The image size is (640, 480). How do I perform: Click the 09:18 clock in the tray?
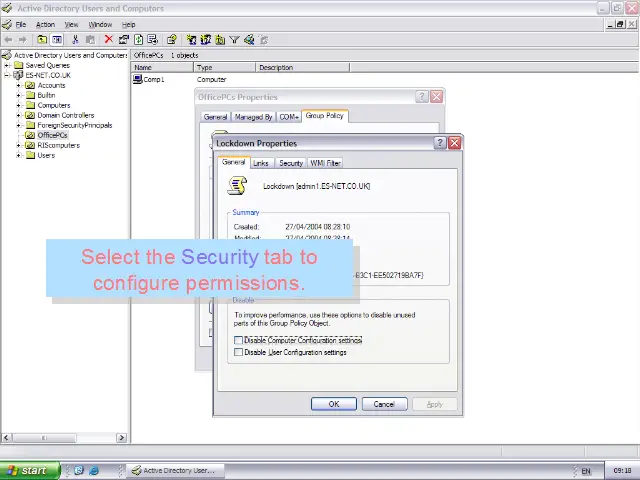(622, 471)
